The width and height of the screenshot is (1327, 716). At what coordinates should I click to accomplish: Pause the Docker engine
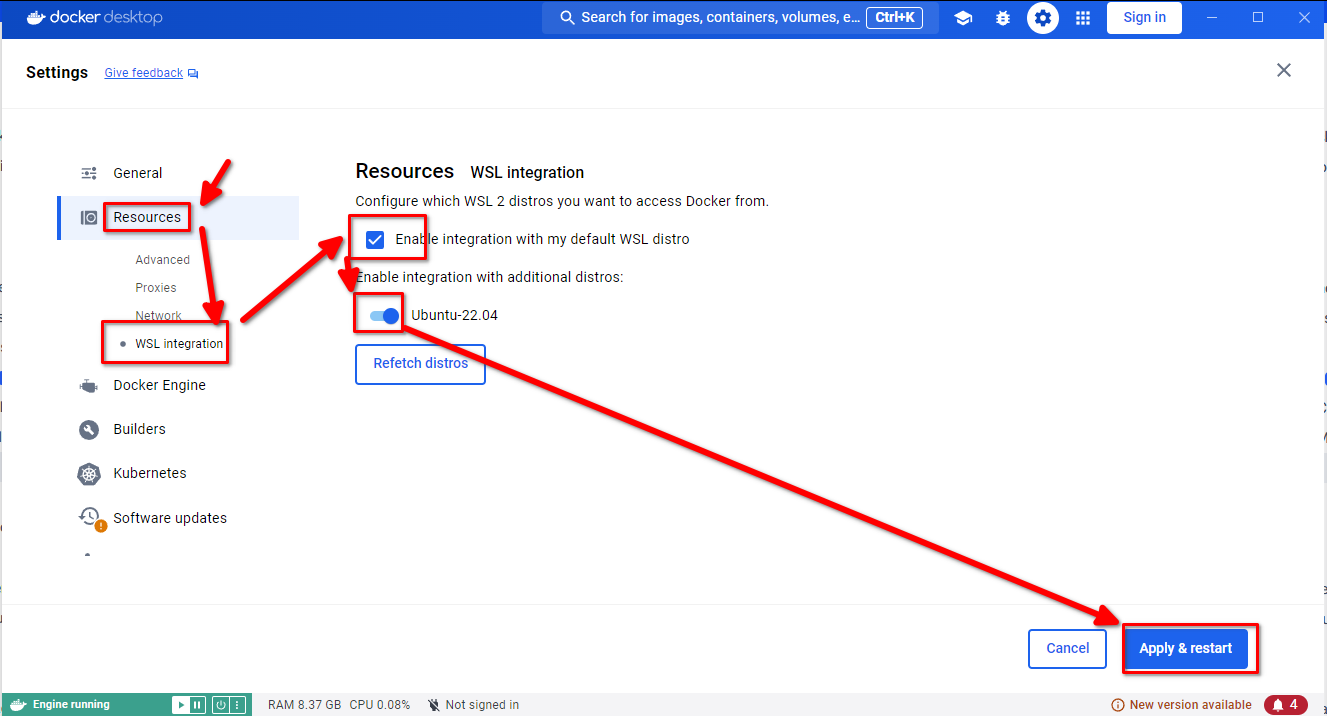click(x=198, y=705)
